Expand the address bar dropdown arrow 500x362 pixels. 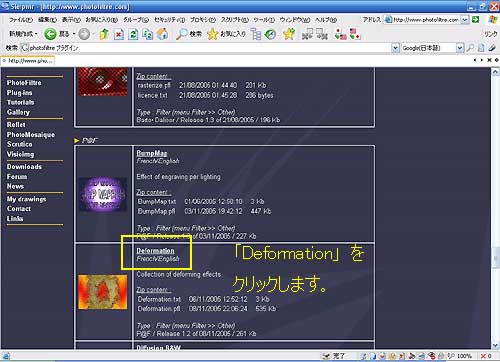point(465,20)
